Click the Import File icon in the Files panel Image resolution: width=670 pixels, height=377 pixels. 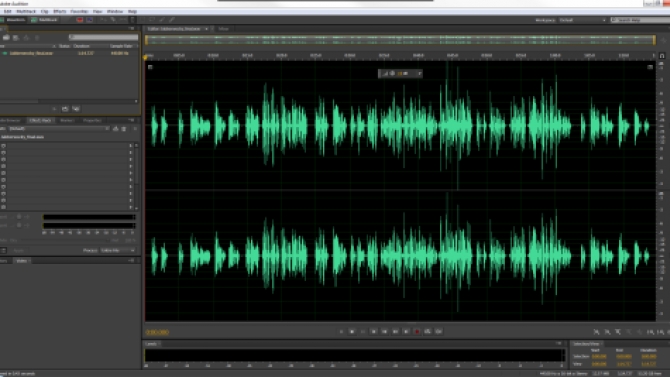click(16, 38)
